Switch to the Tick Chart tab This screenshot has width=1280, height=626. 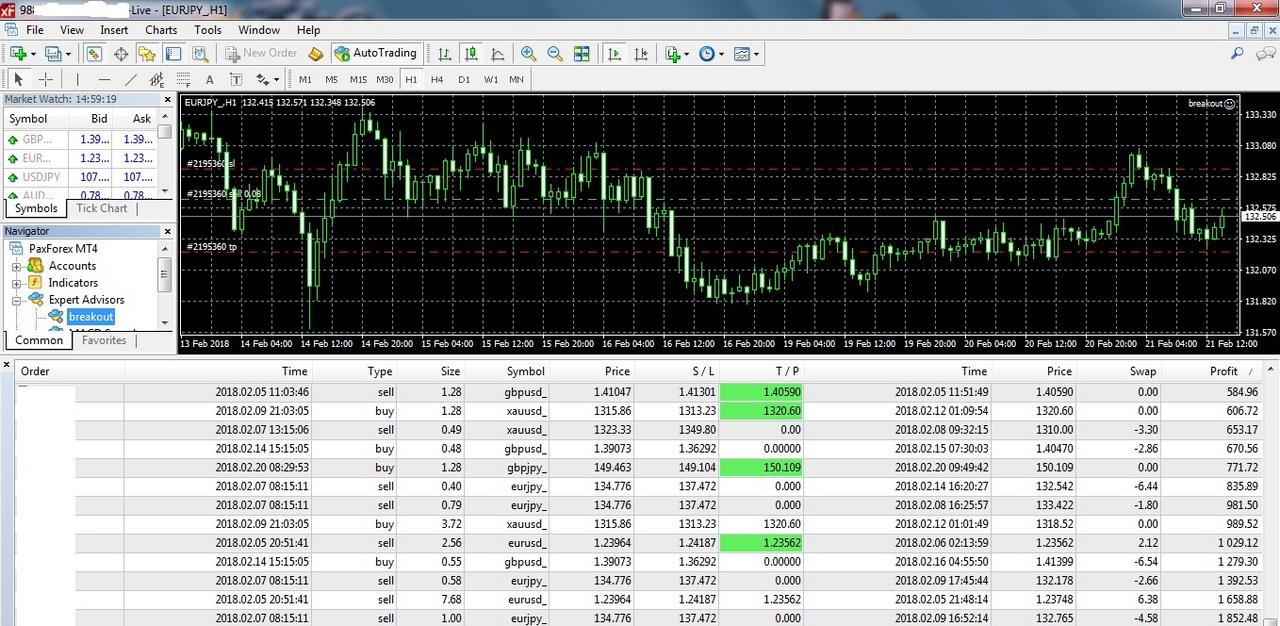tap(102, 208)
